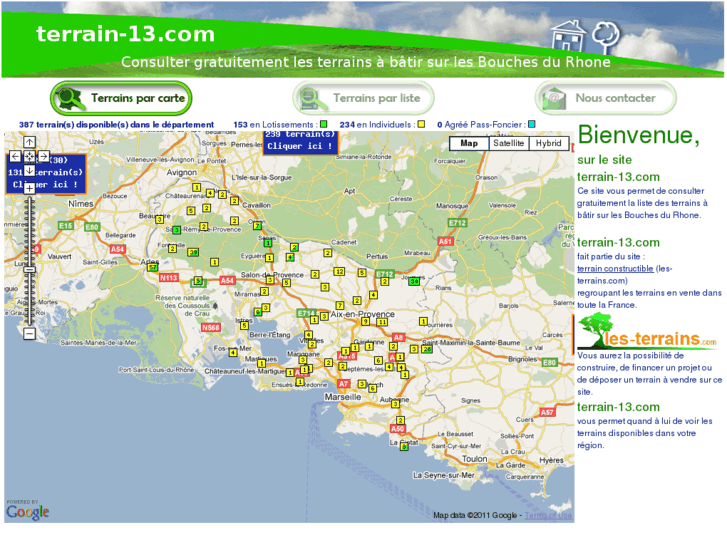
Task: Click the center/reset map position control
Action: pyautogui.click(x=29, y=156)
